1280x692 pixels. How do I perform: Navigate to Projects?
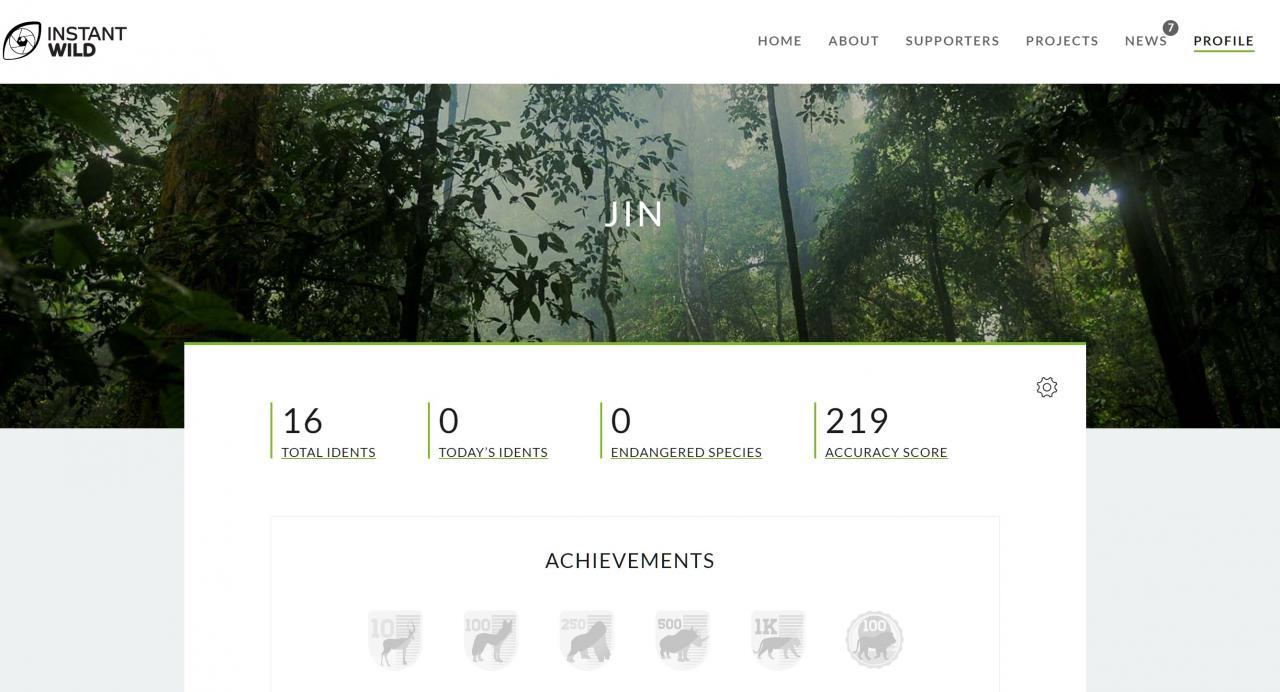[x=1062, y=41]
